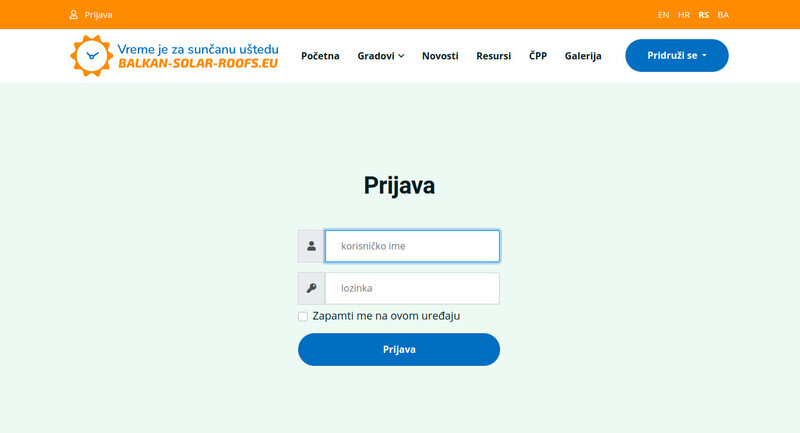Select the RS language option
The height and width of the screenshot is (433, 800).
(704, 15)
